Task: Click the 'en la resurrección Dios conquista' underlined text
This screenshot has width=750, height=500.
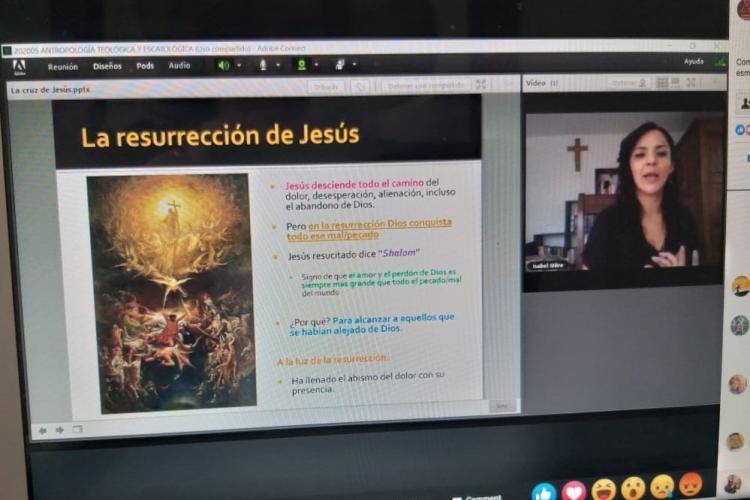Action: pyautogui.click(x=380, y=223)
